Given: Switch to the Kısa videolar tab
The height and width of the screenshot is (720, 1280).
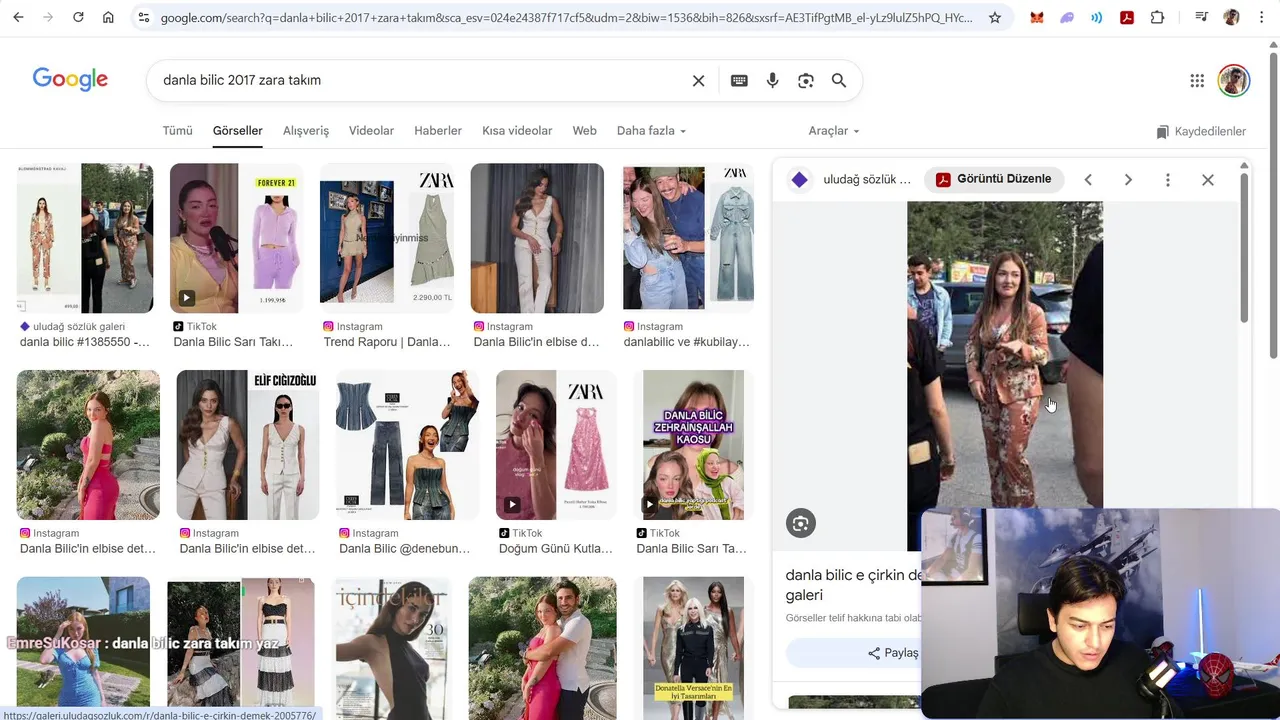Looking at the screenshot, I should tap(517, 131).
